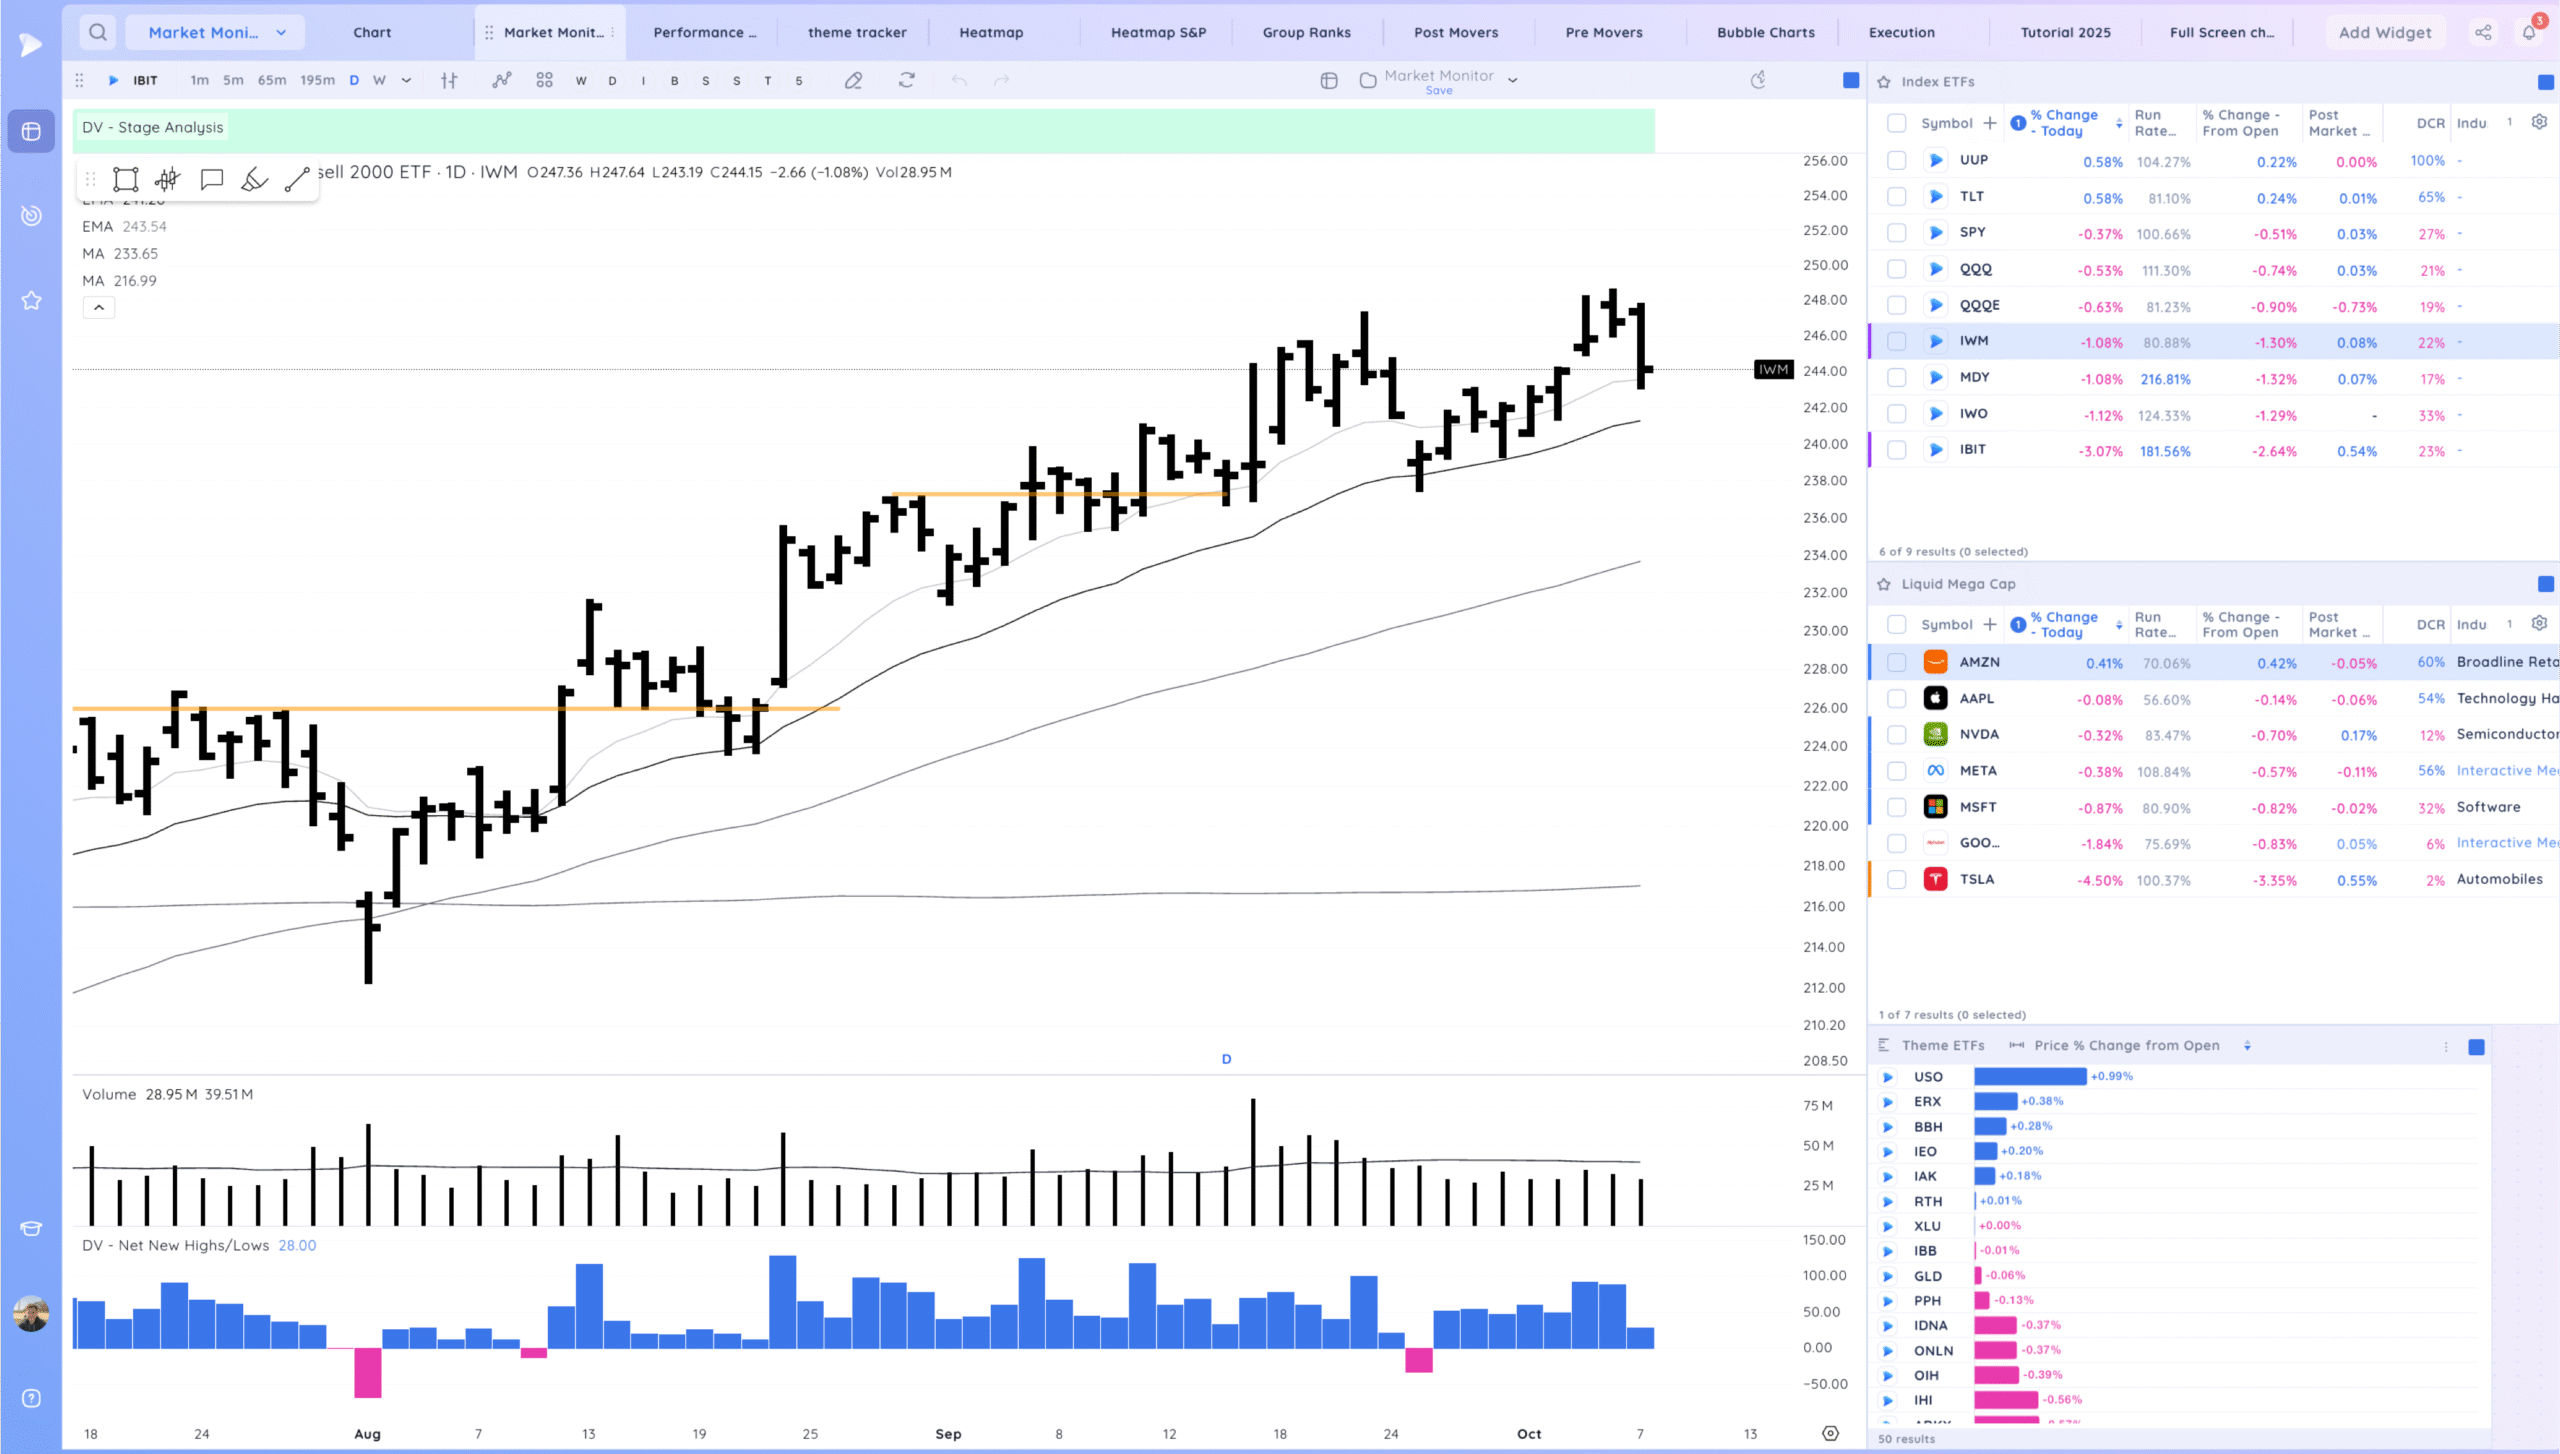Click the share icon in top bar
Image resolution: width=2560 pixels, height=1454 pixels.
[x=2483, y=32]
